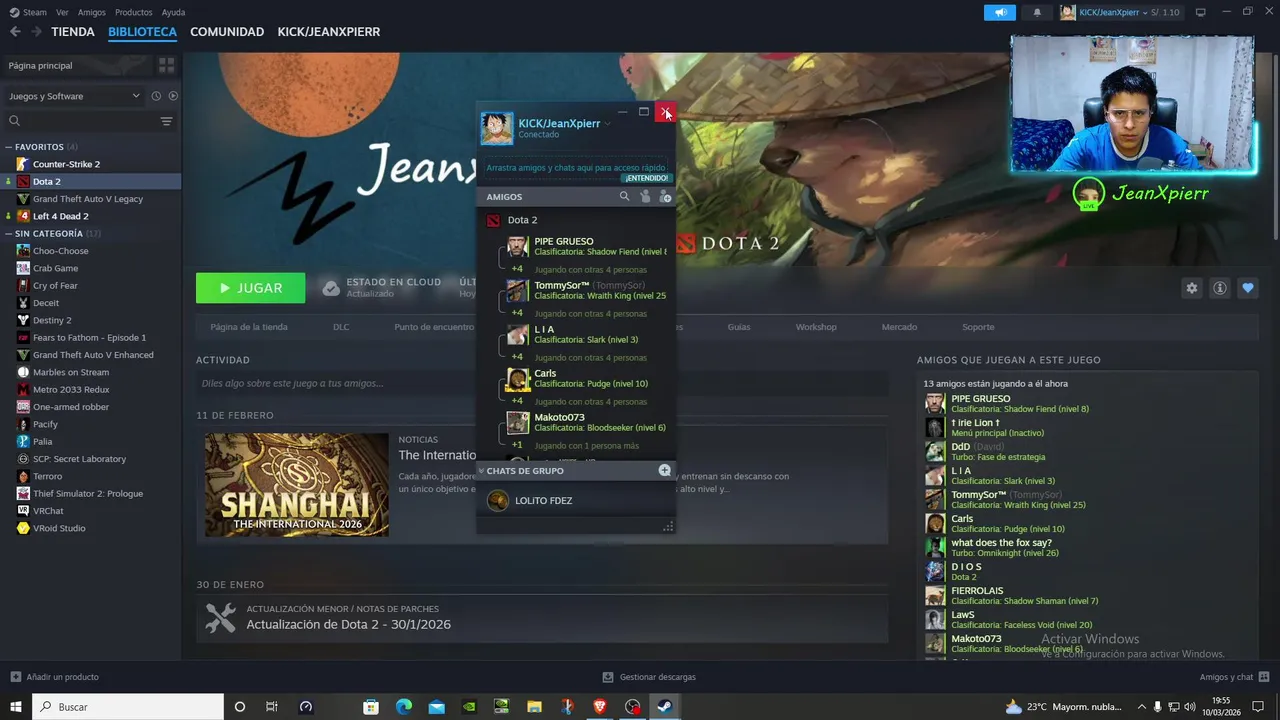
Task: Open KICK/JEANXPIERR profile tab
Action: pyautogui.click(x=328, y=32)
